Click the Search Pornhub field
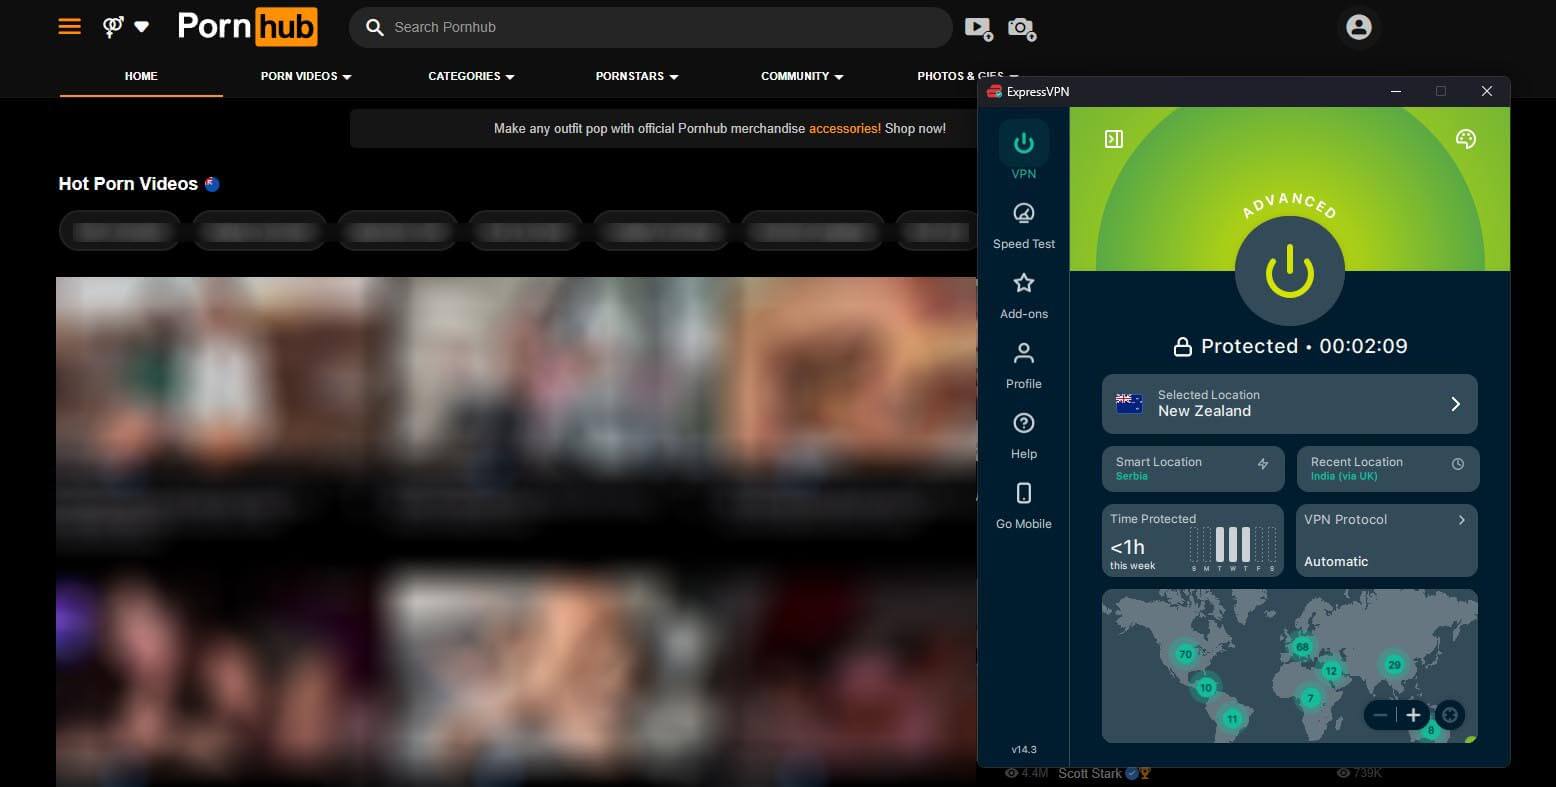The width and height of the screenshot is (1556, 787). click(x=650, y=27)
